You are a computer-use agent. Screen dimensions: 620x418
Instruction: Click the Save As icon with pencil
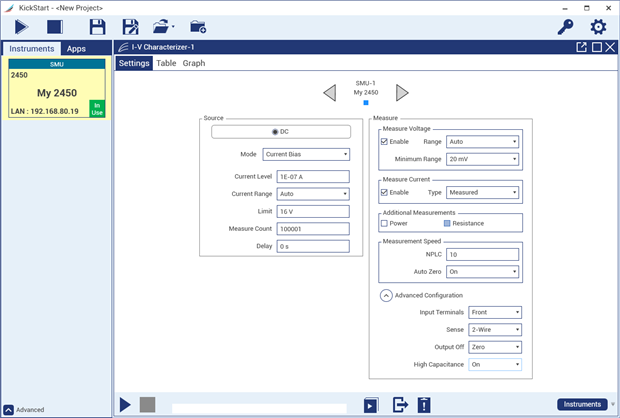[x=130, y=27]
